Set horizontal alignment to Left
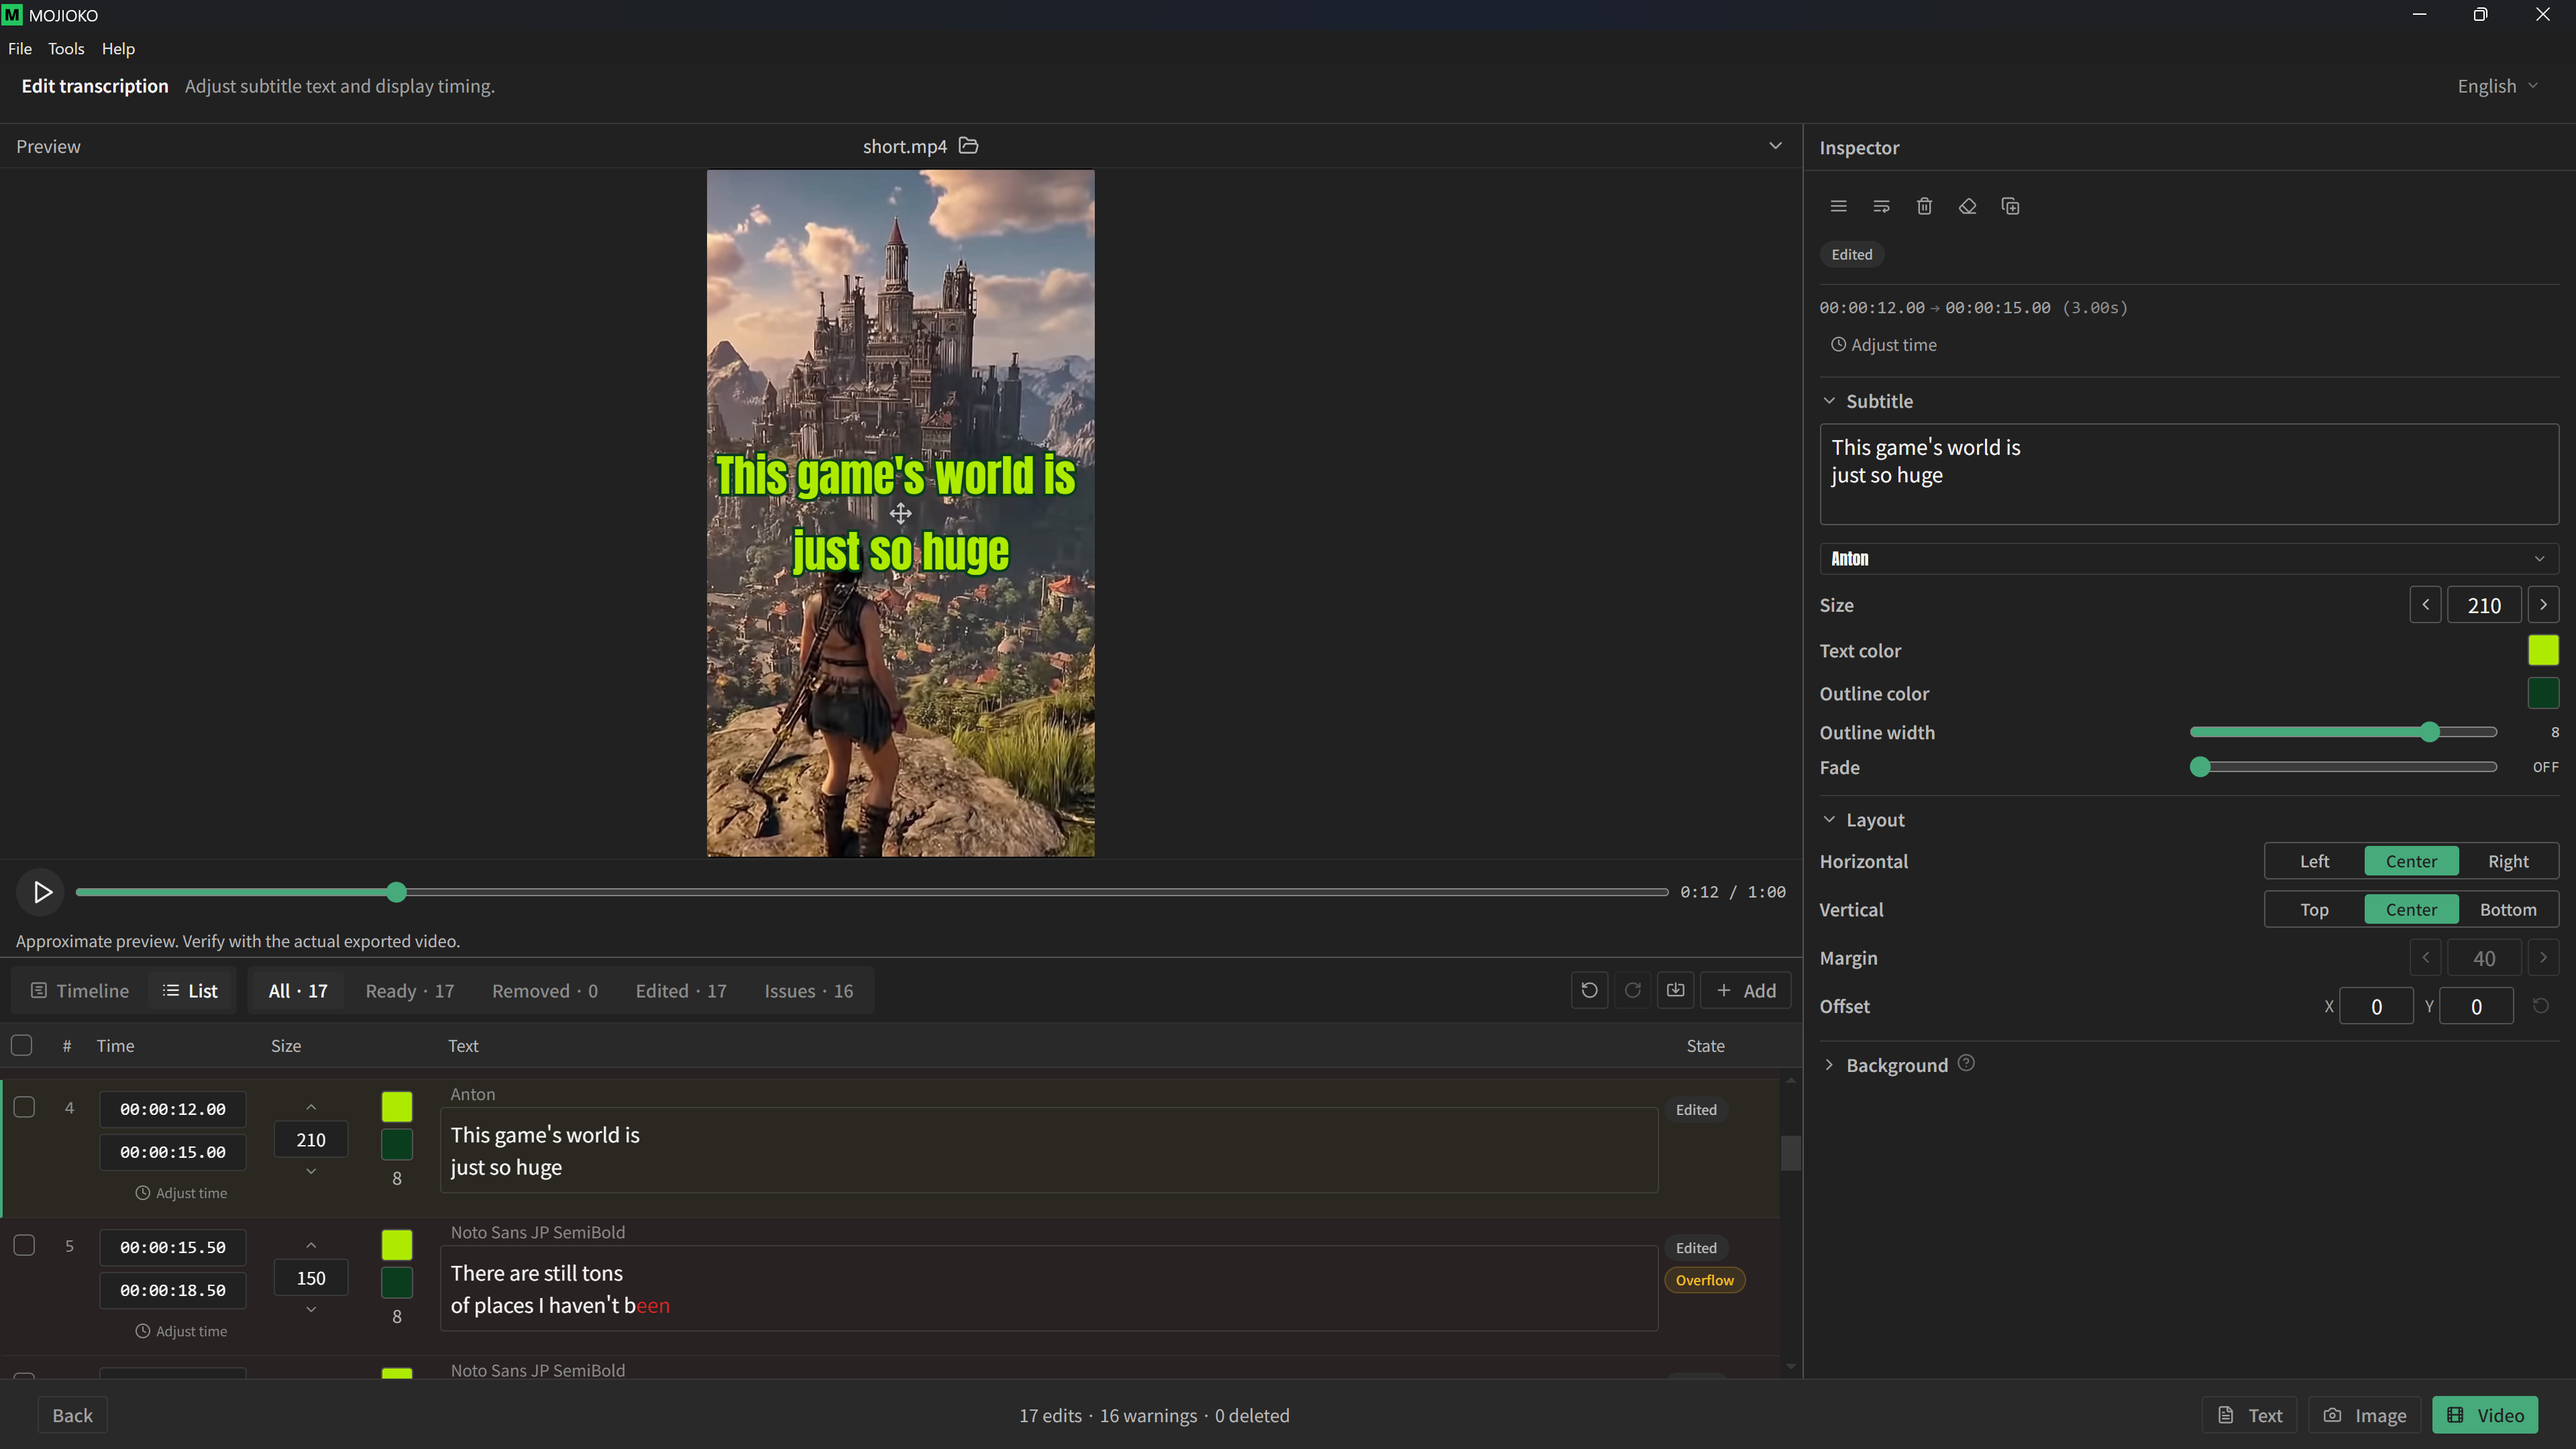Screen dimensions: 2576x1449 (2314, 862)
